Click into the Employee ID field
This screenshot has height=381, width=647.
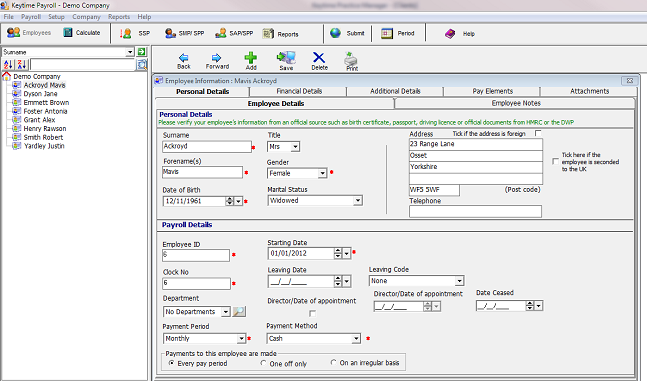(x=196, y=255)
